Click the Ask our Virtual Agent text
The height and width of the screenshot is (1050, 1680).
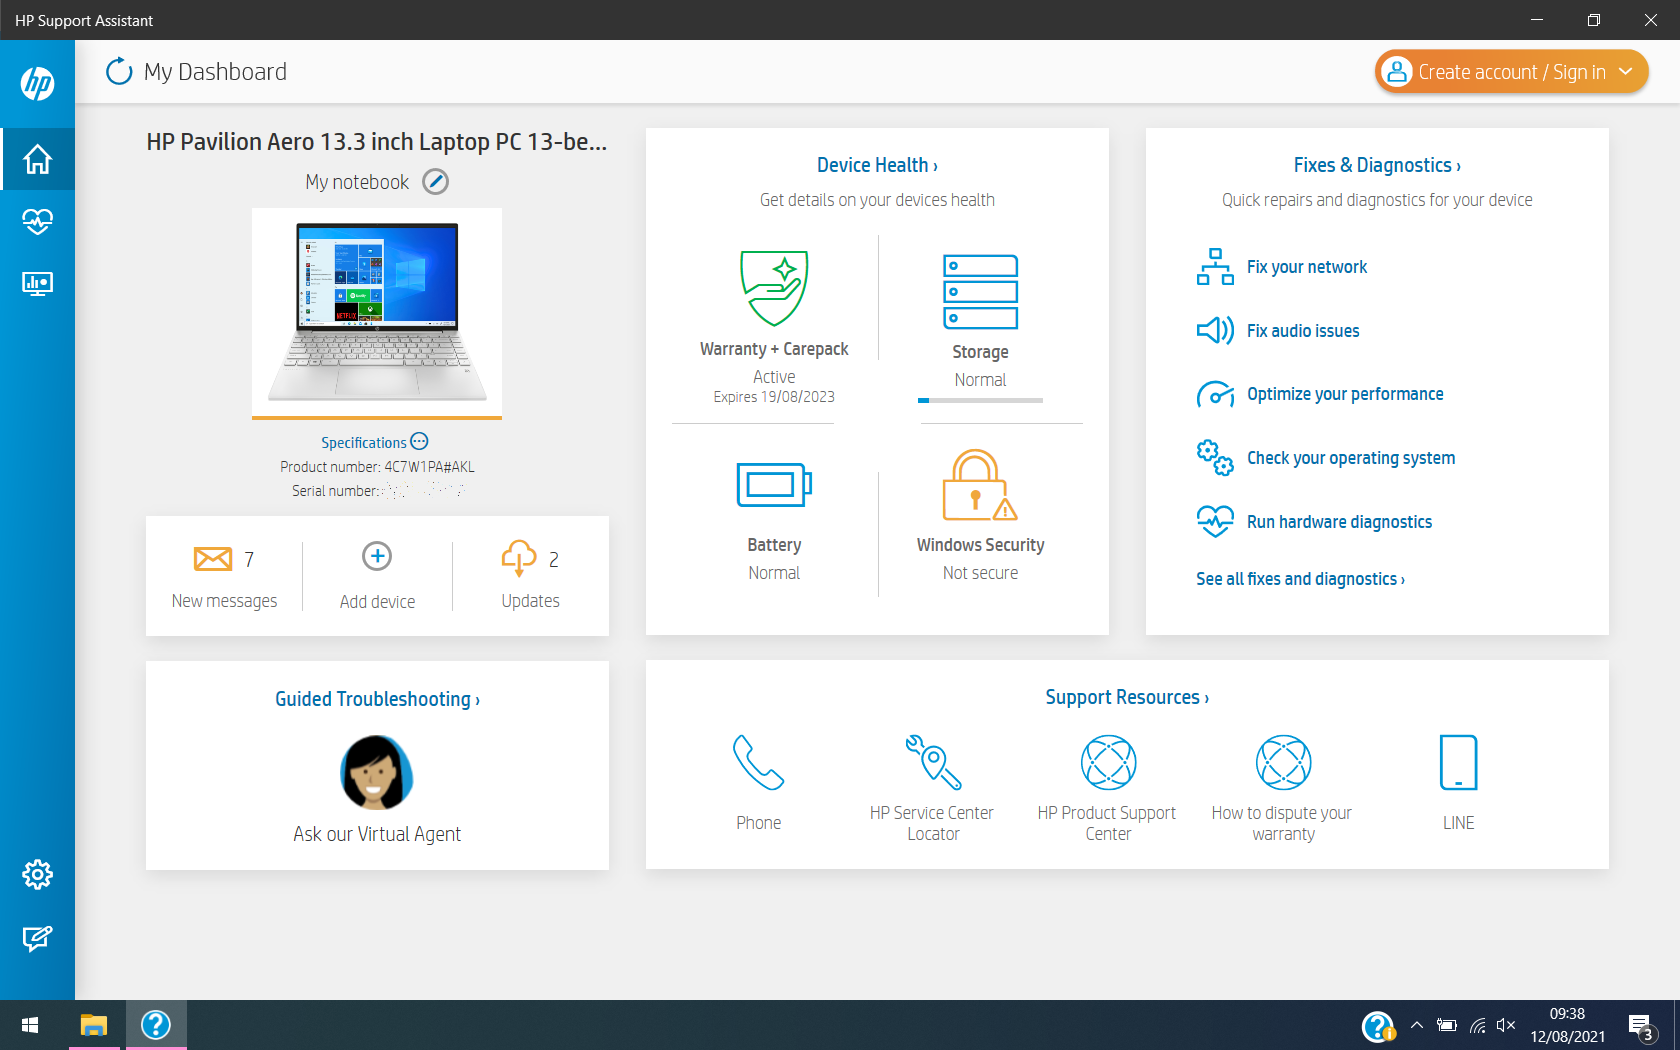[377, 834]
